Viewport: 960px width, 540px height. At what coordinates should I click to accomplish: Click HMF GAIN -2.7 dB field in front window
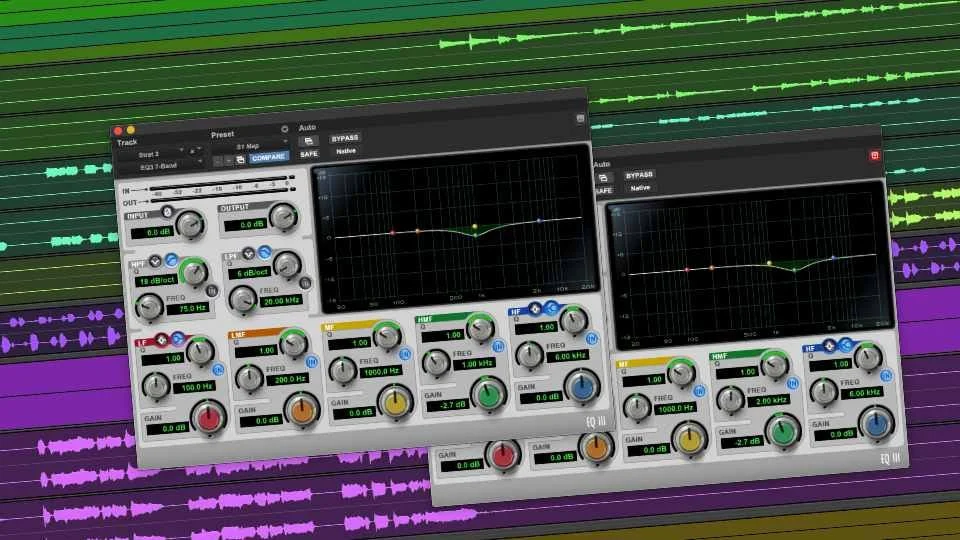[450, 405]
